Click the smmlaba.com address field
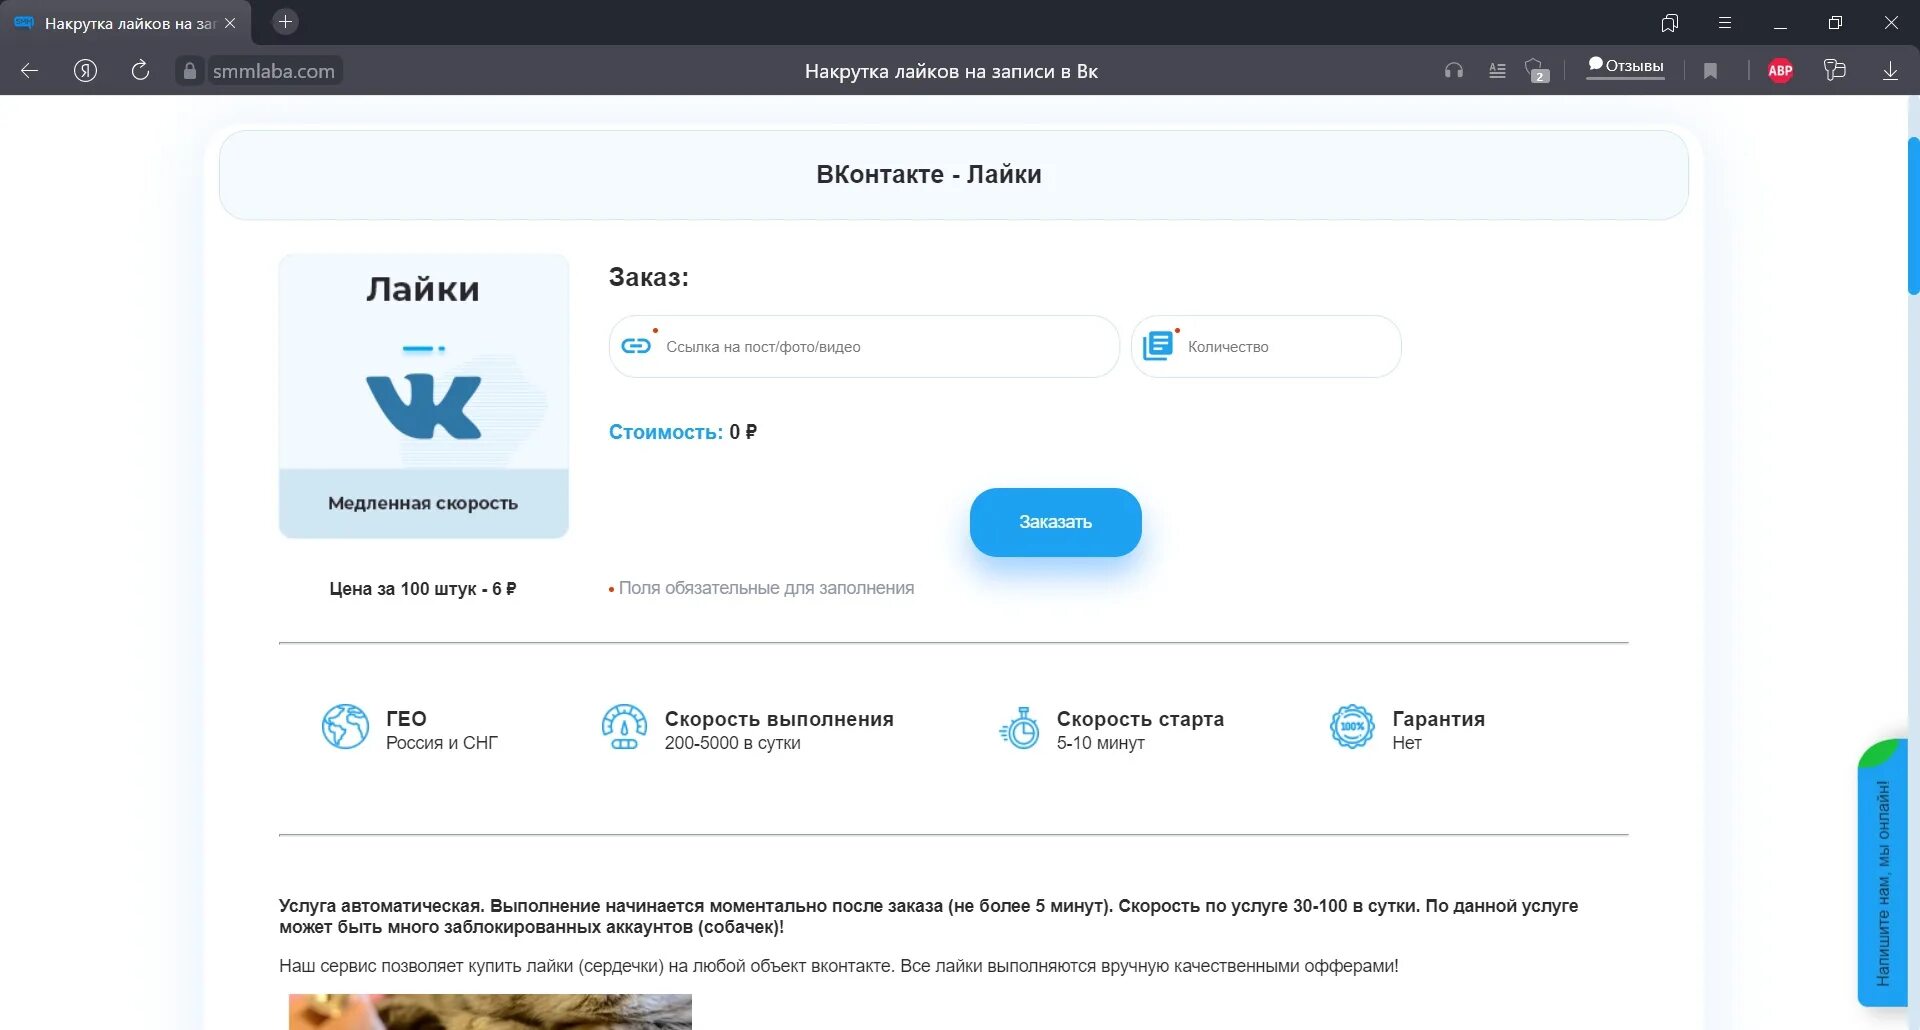This screenshot has width=1920, height=1030. (x=274, y=71)
